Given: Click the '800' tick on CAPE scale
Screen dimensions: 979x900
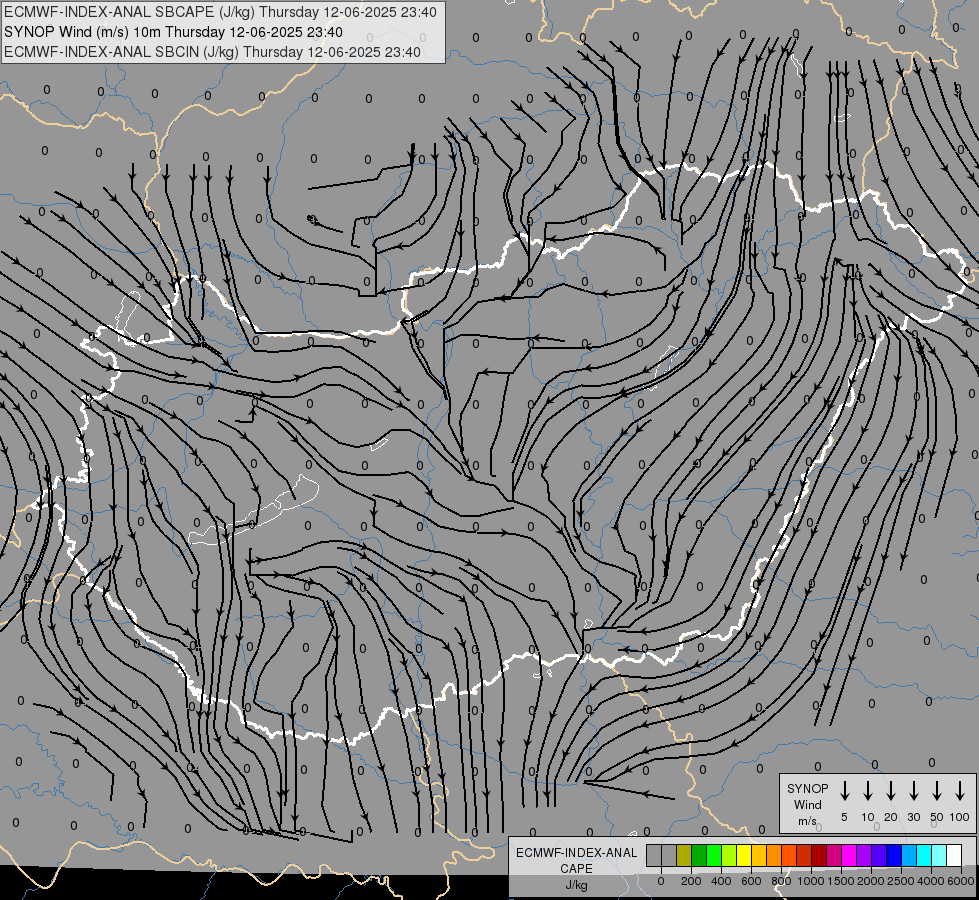Looking at the screenshot, I should coord(781,881).
